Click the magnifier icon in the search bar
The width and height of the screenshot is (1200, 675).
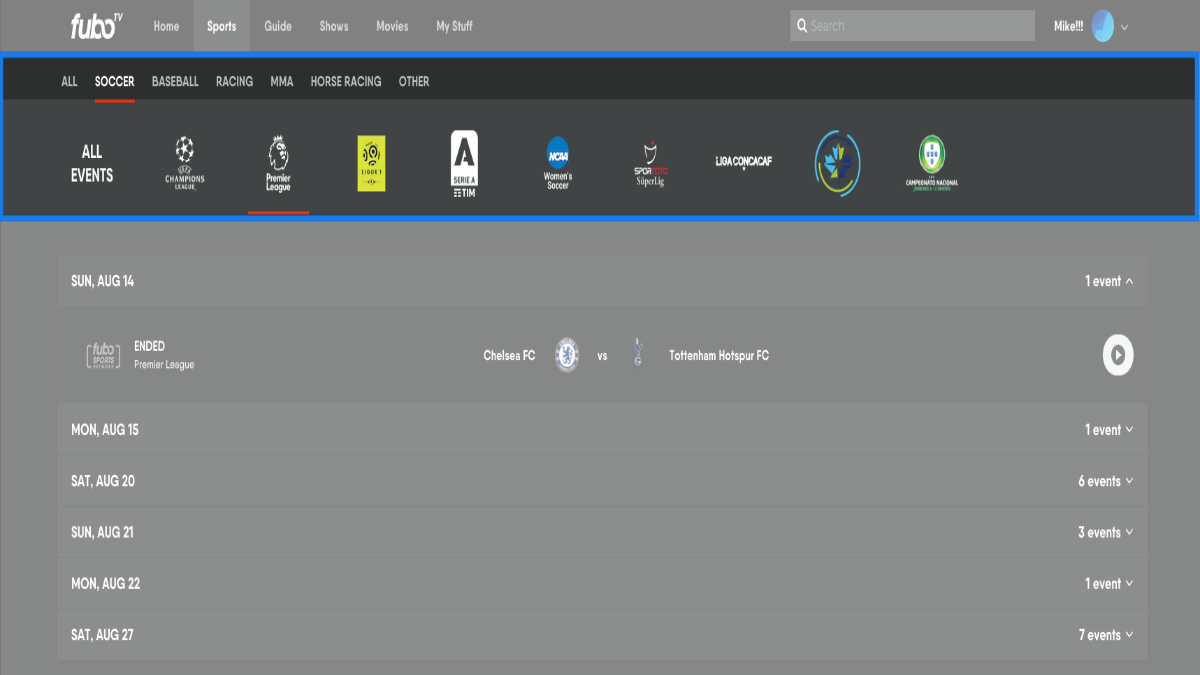pyautogui.click(x=802, y=26)
